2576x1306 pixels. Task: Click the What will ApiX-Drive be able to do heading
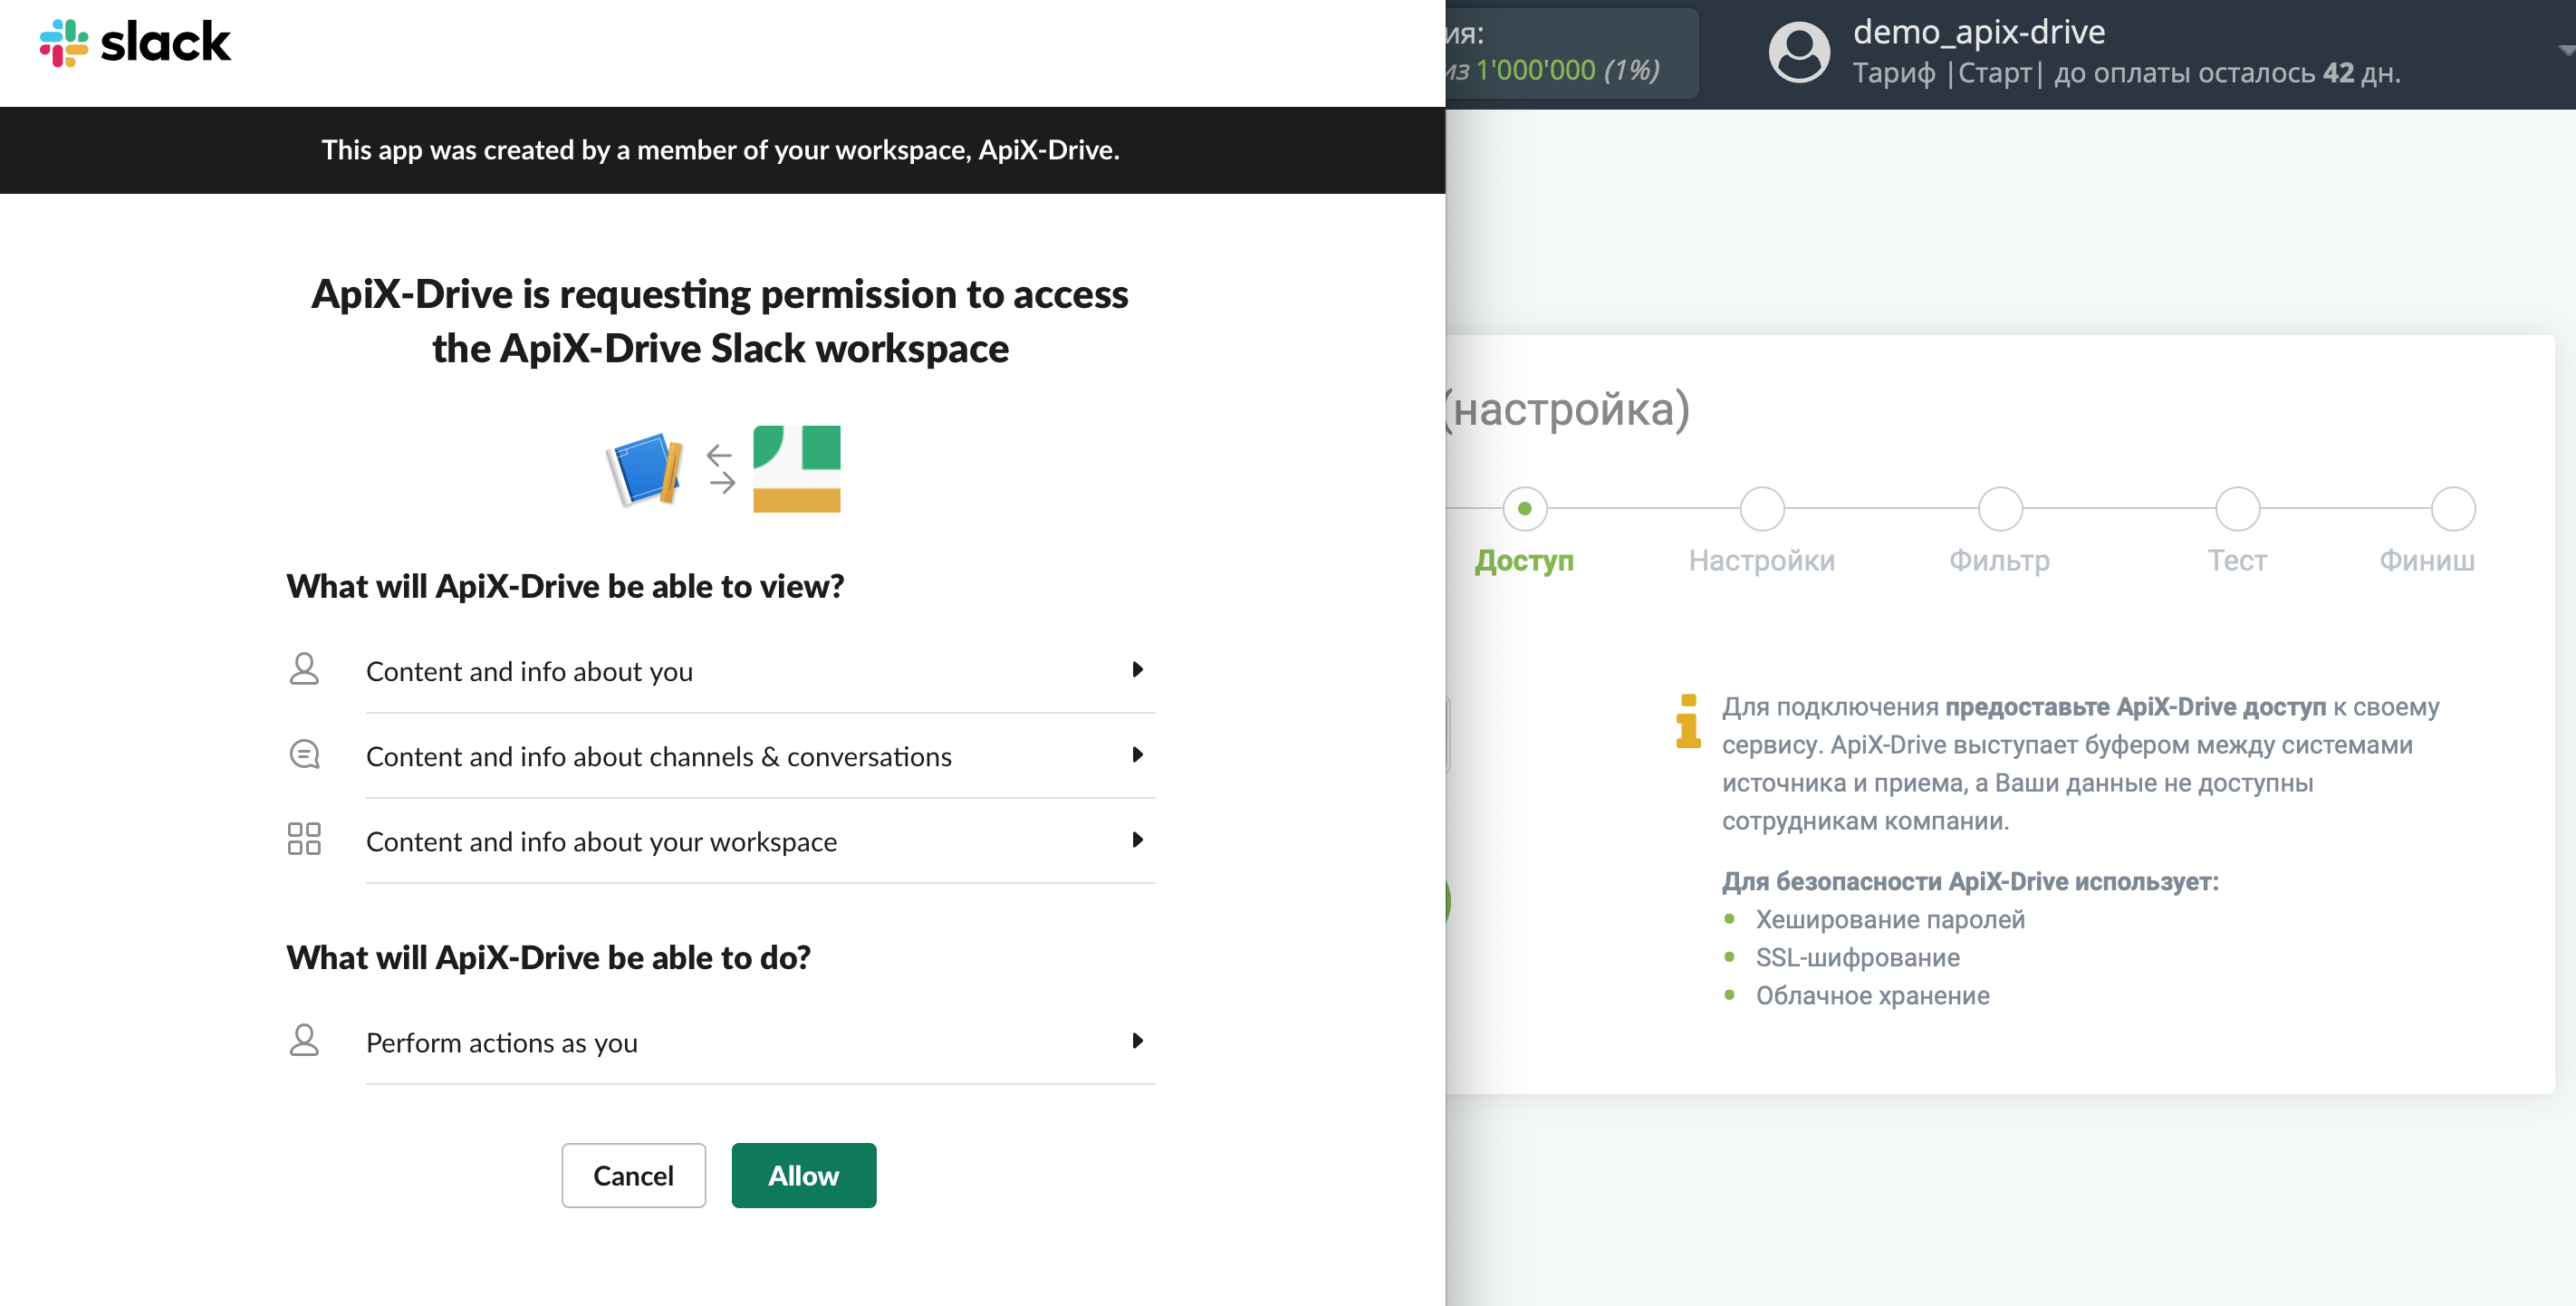pyautogui.click(x=549, y=957)
